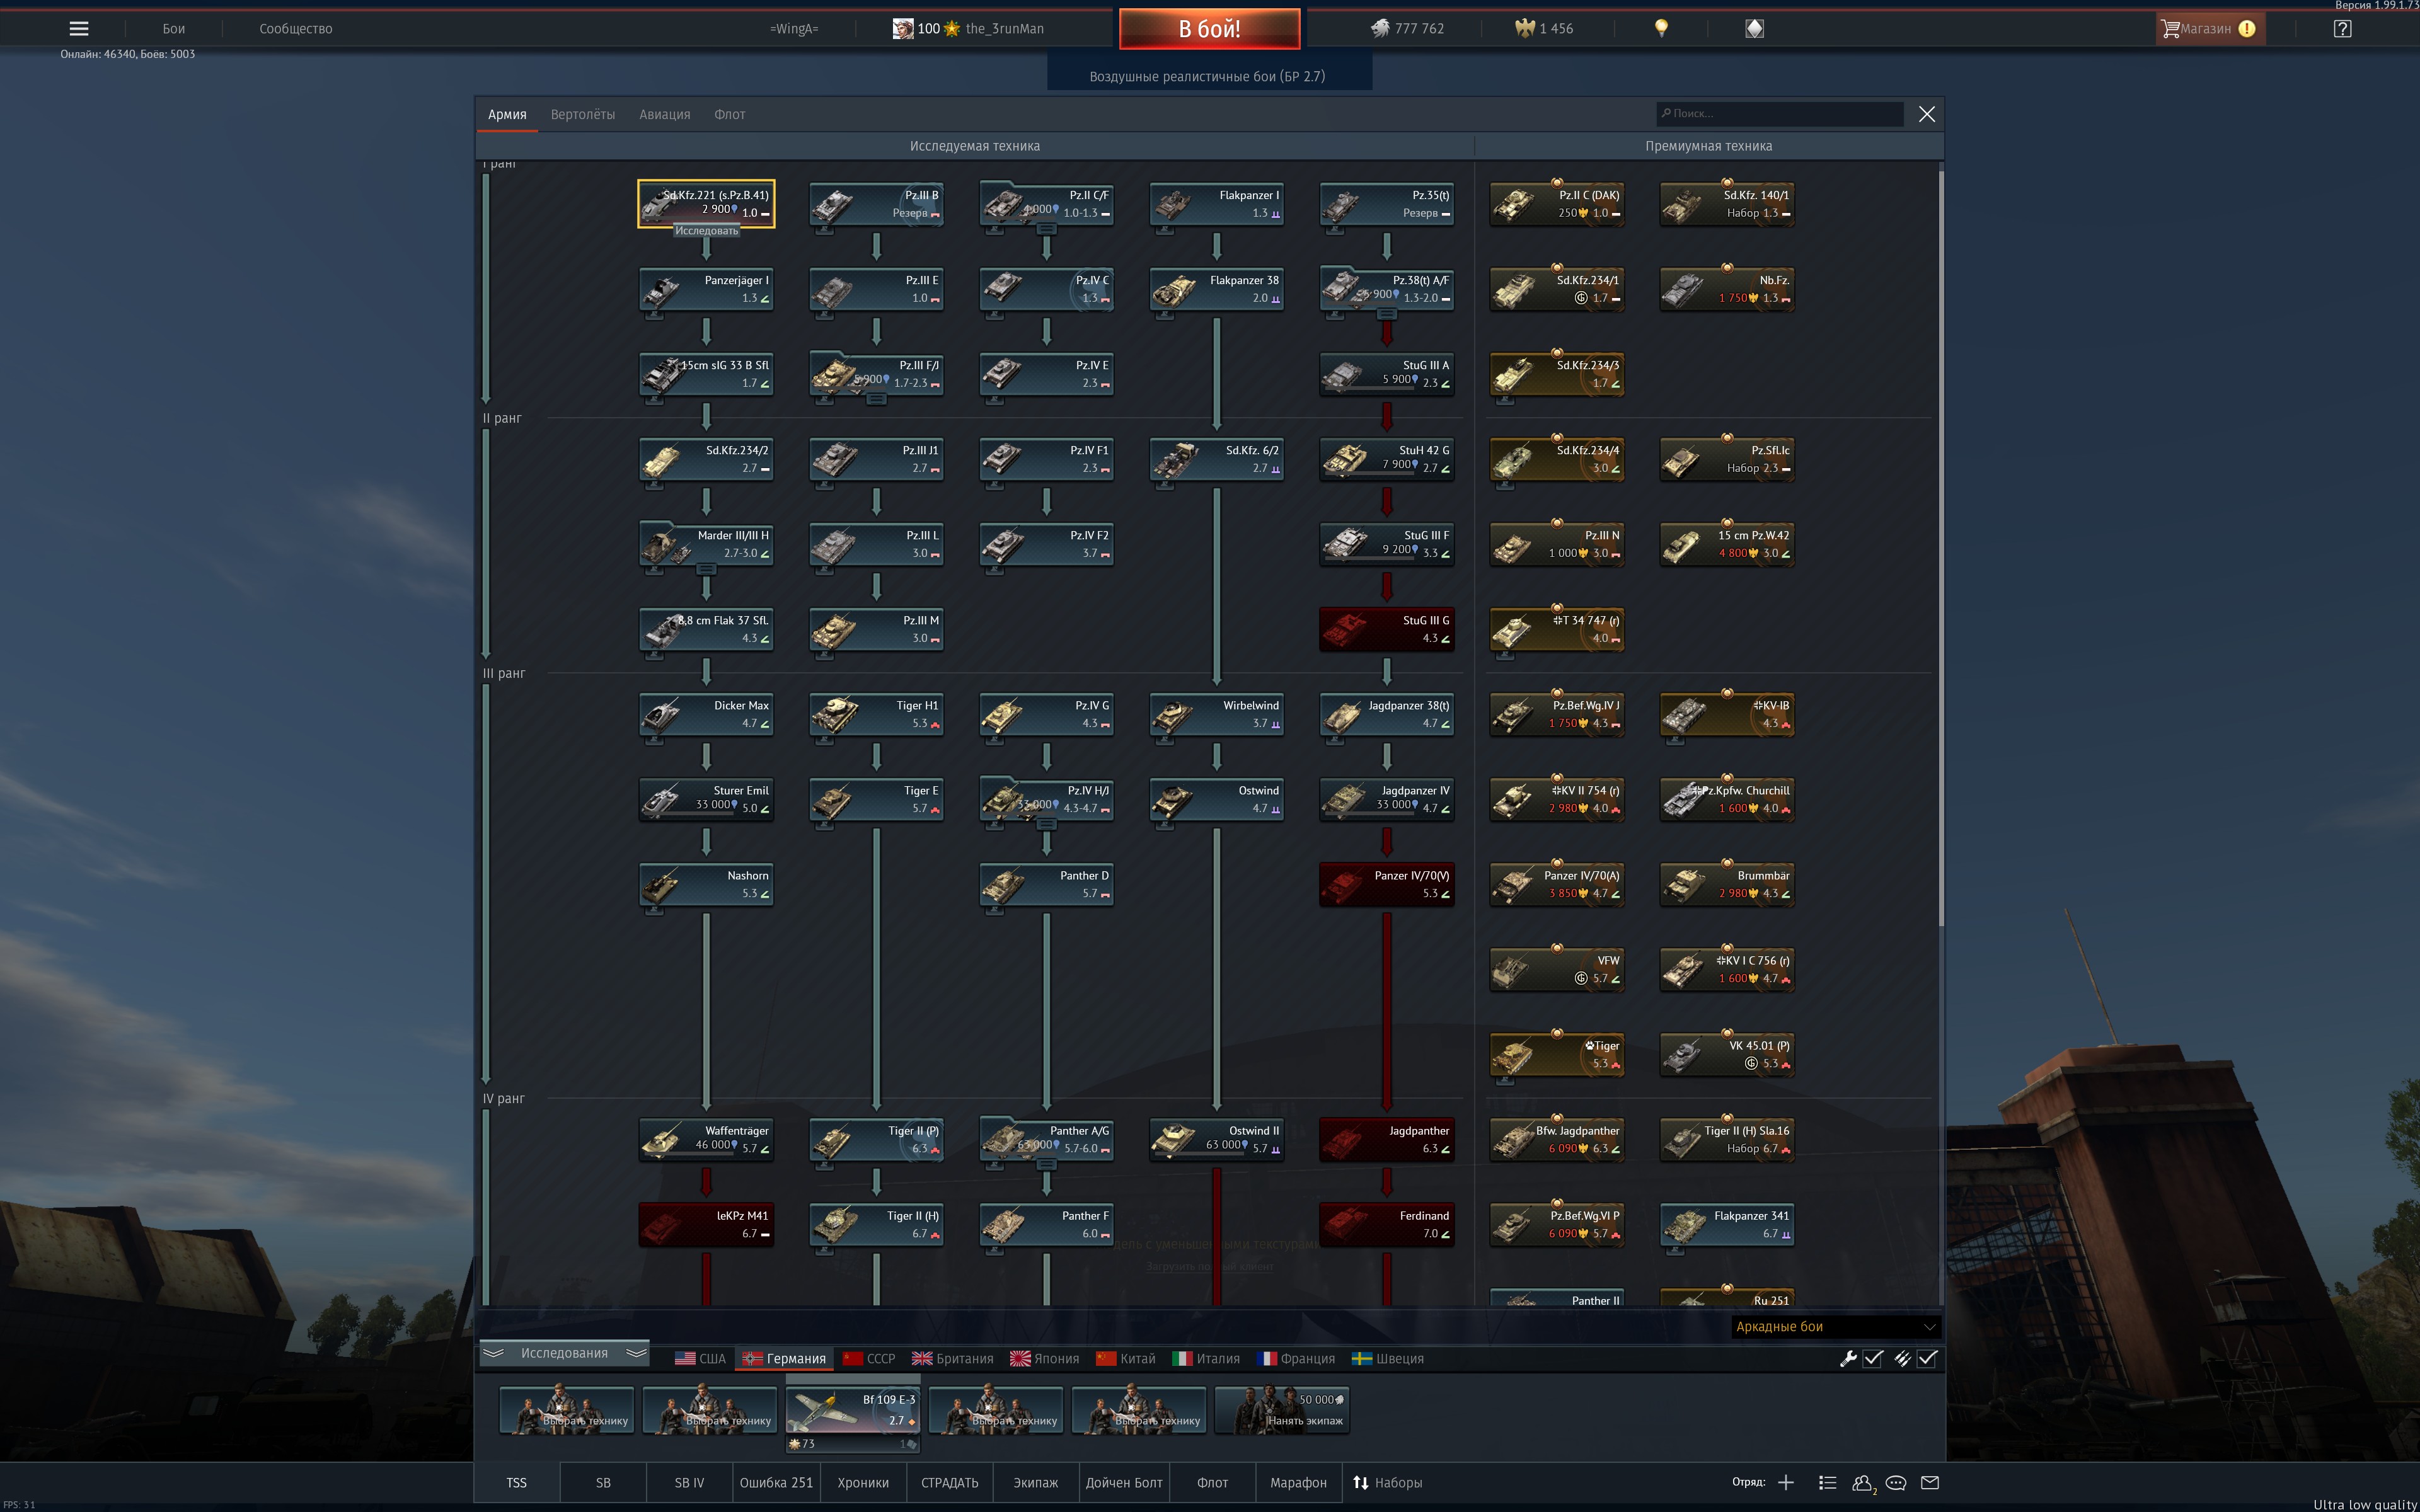The width and height of the screenshot is (2420, 1512).
Task: Open the squad list icon
Action: coord(1827,1482)
